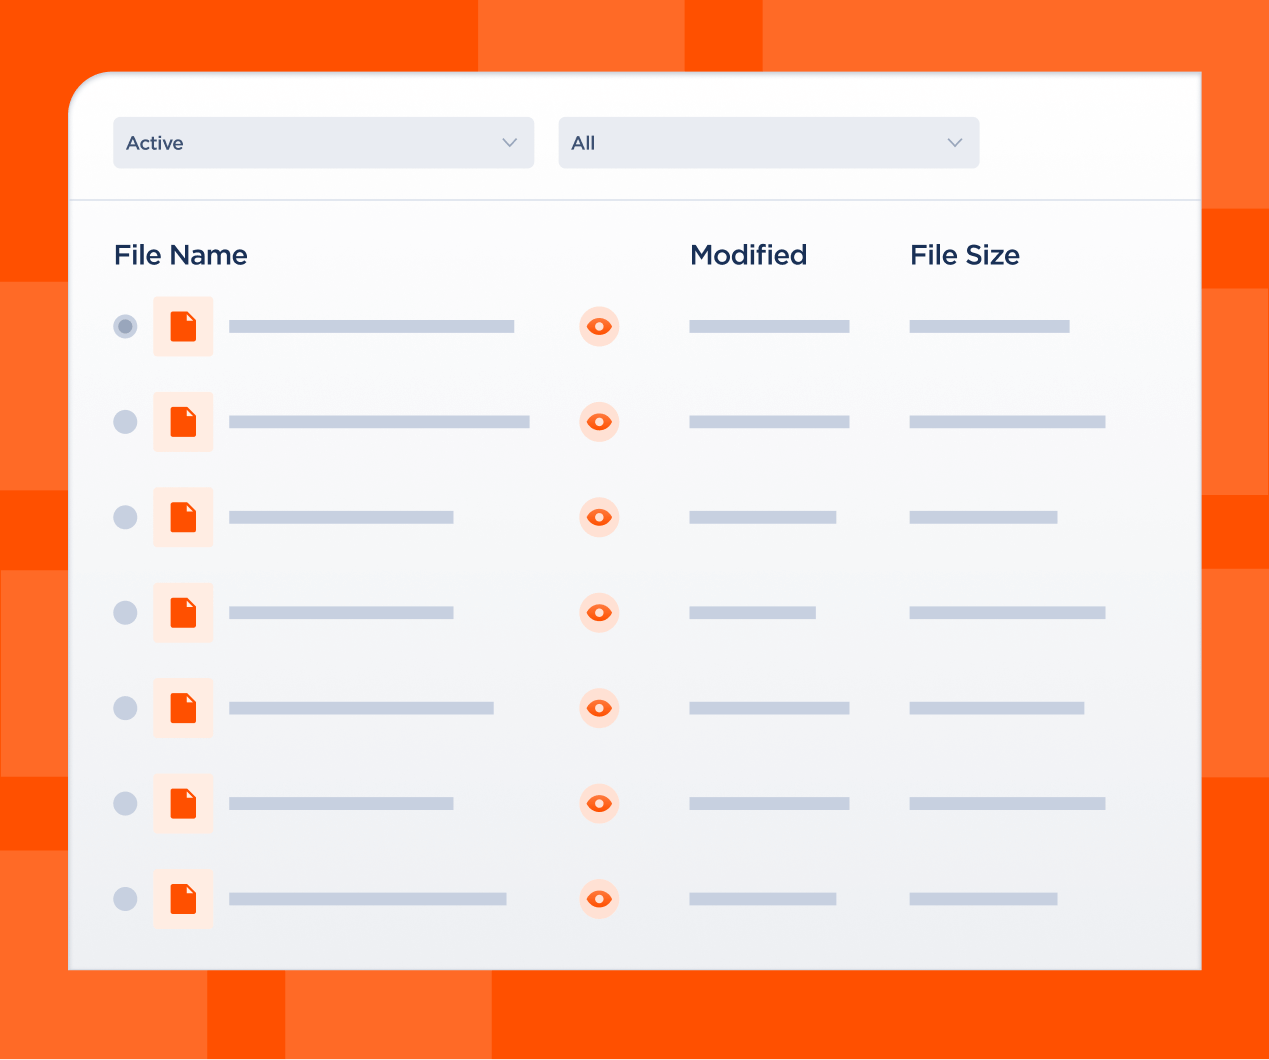Click the third row's document icon
This screenshot has width=1269, height=1060.
183,517
